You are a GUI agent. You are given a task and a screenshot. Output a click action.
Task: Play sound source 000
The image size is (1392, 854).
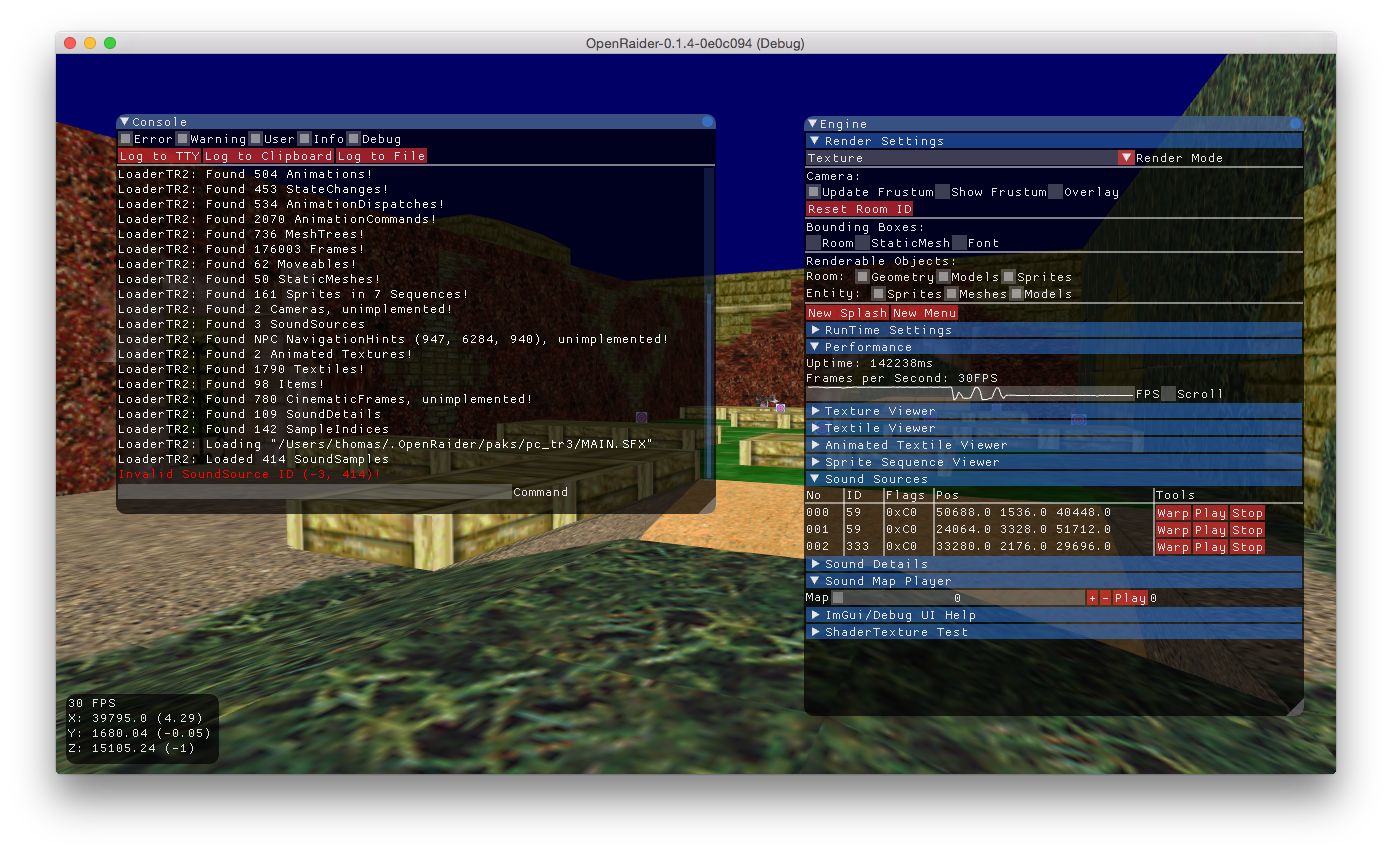tap(1210, 513)
